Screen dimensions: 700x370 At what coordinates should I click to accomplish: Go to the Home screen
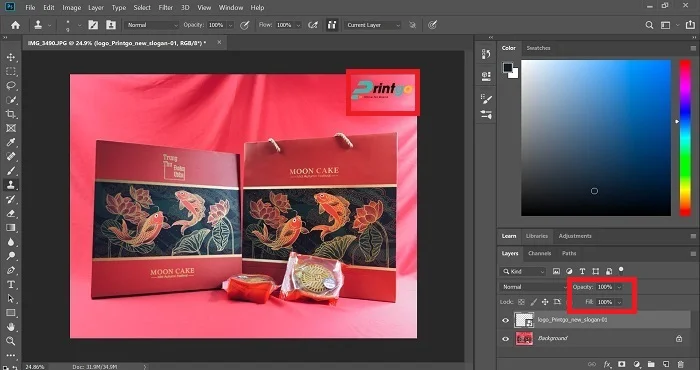tap(15, 25)
